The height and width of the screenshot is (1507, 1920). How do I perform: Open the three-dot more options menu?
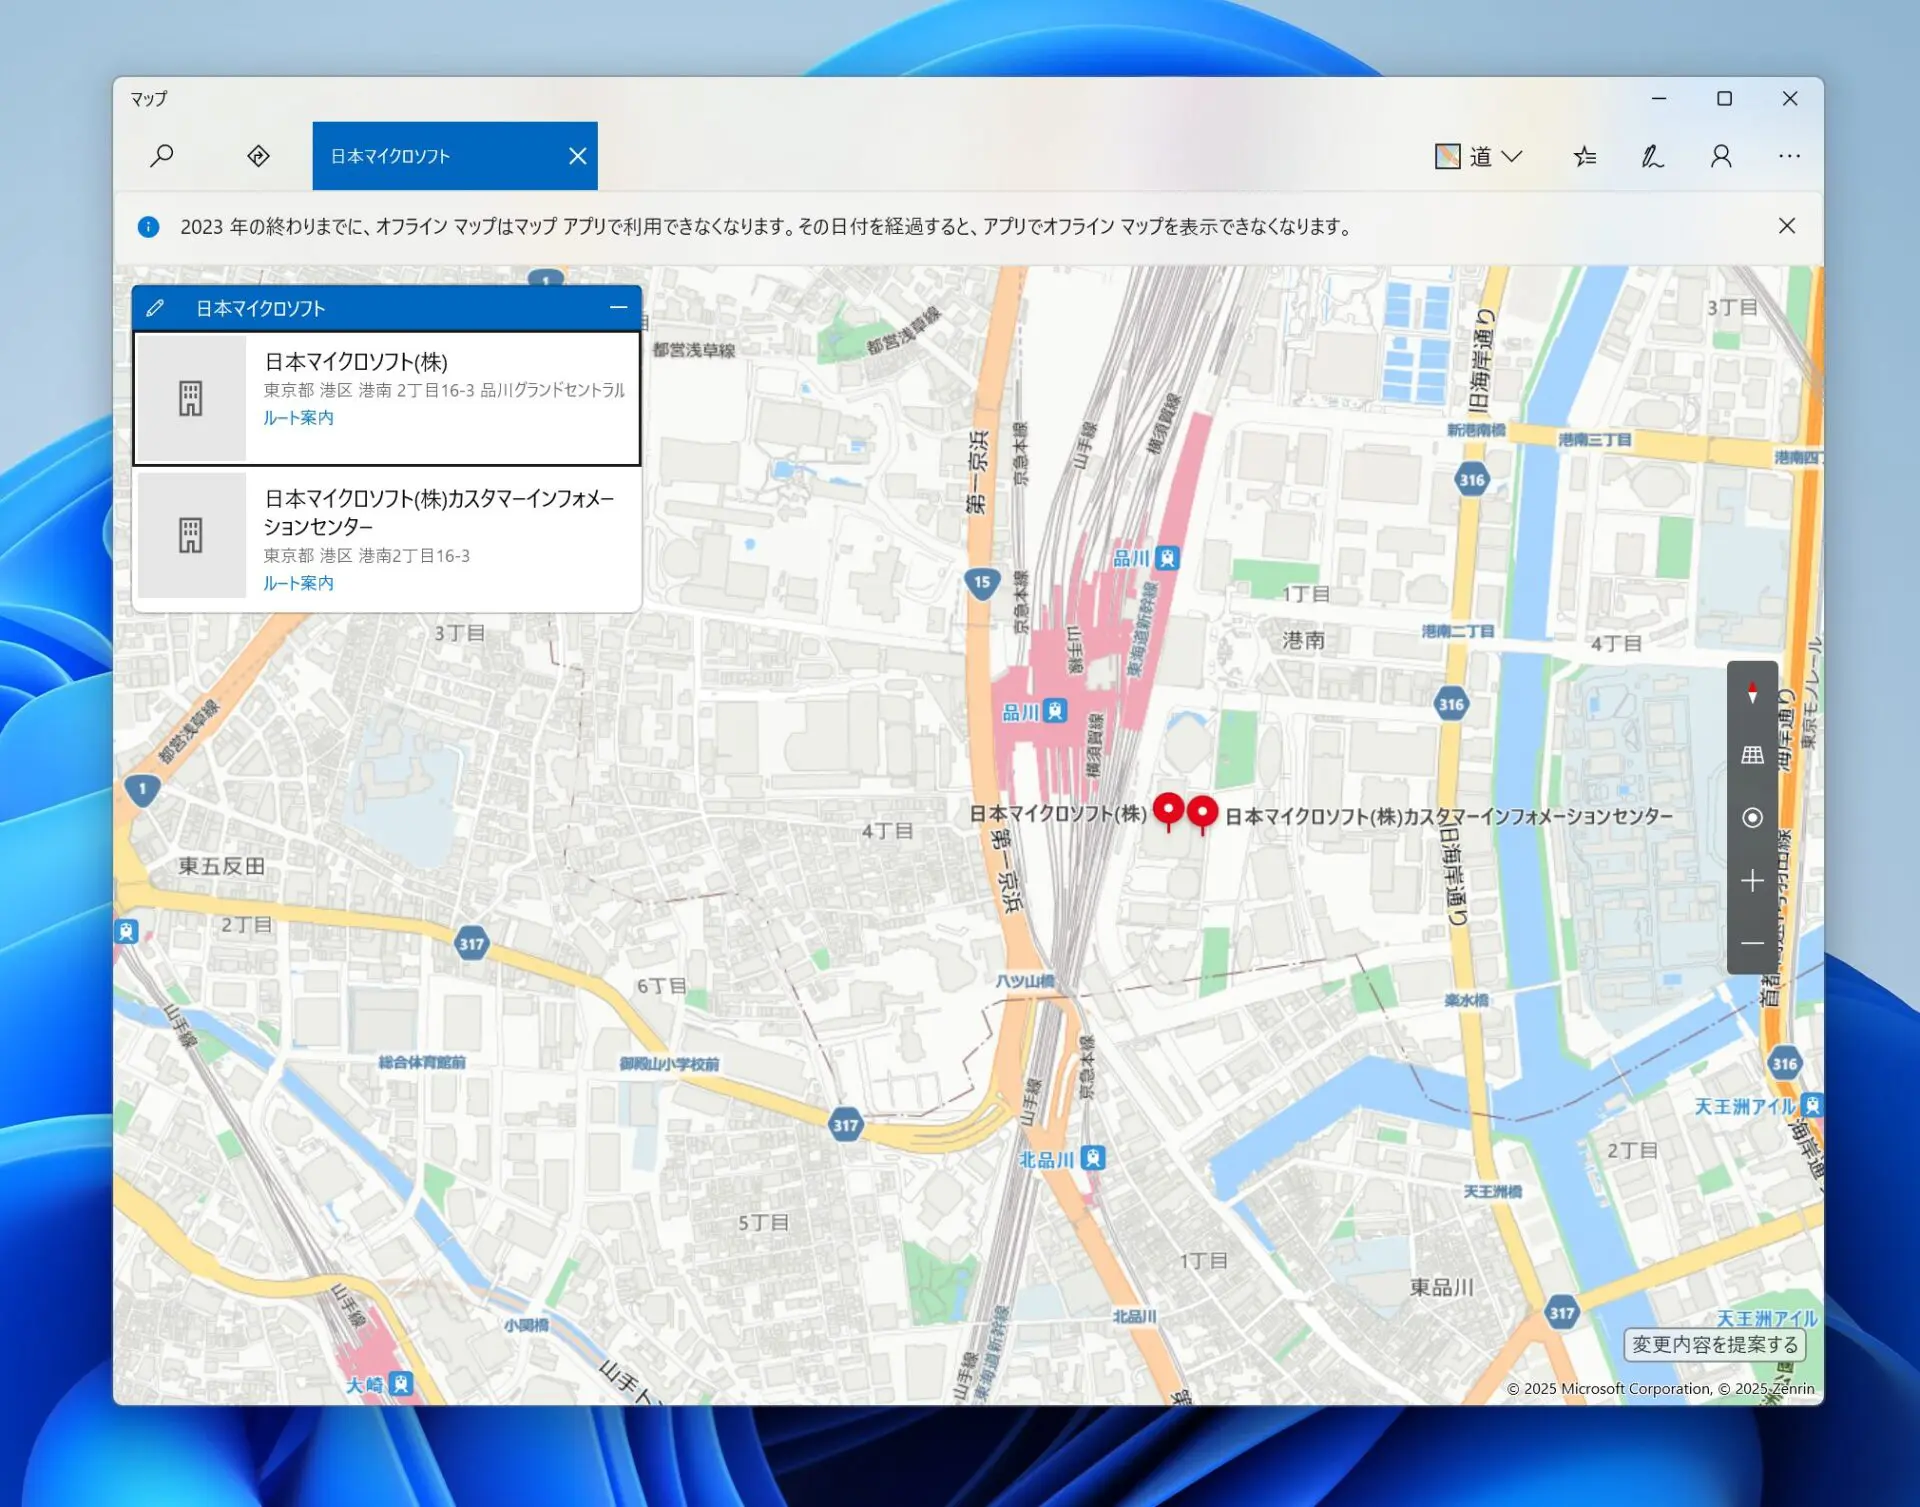1789,156
